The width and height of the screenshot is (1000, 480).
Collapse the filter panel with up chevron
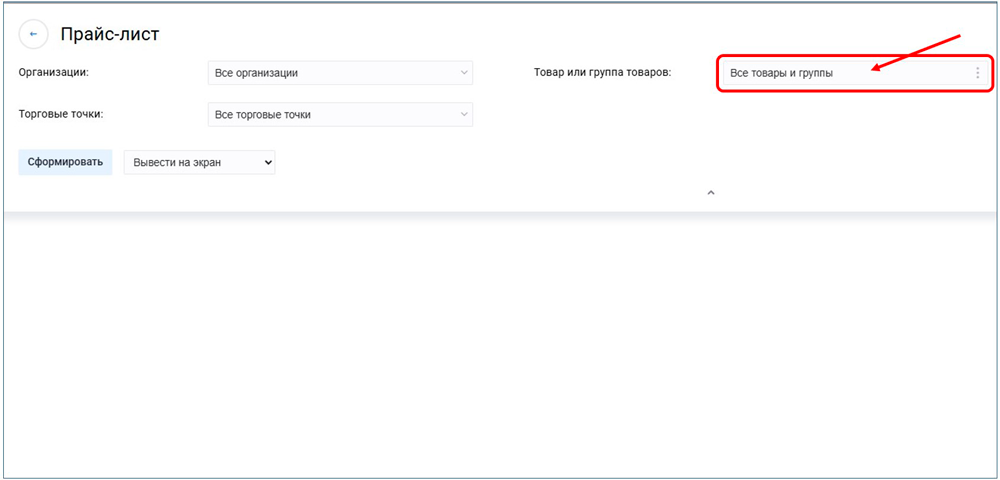click(711, 193)
